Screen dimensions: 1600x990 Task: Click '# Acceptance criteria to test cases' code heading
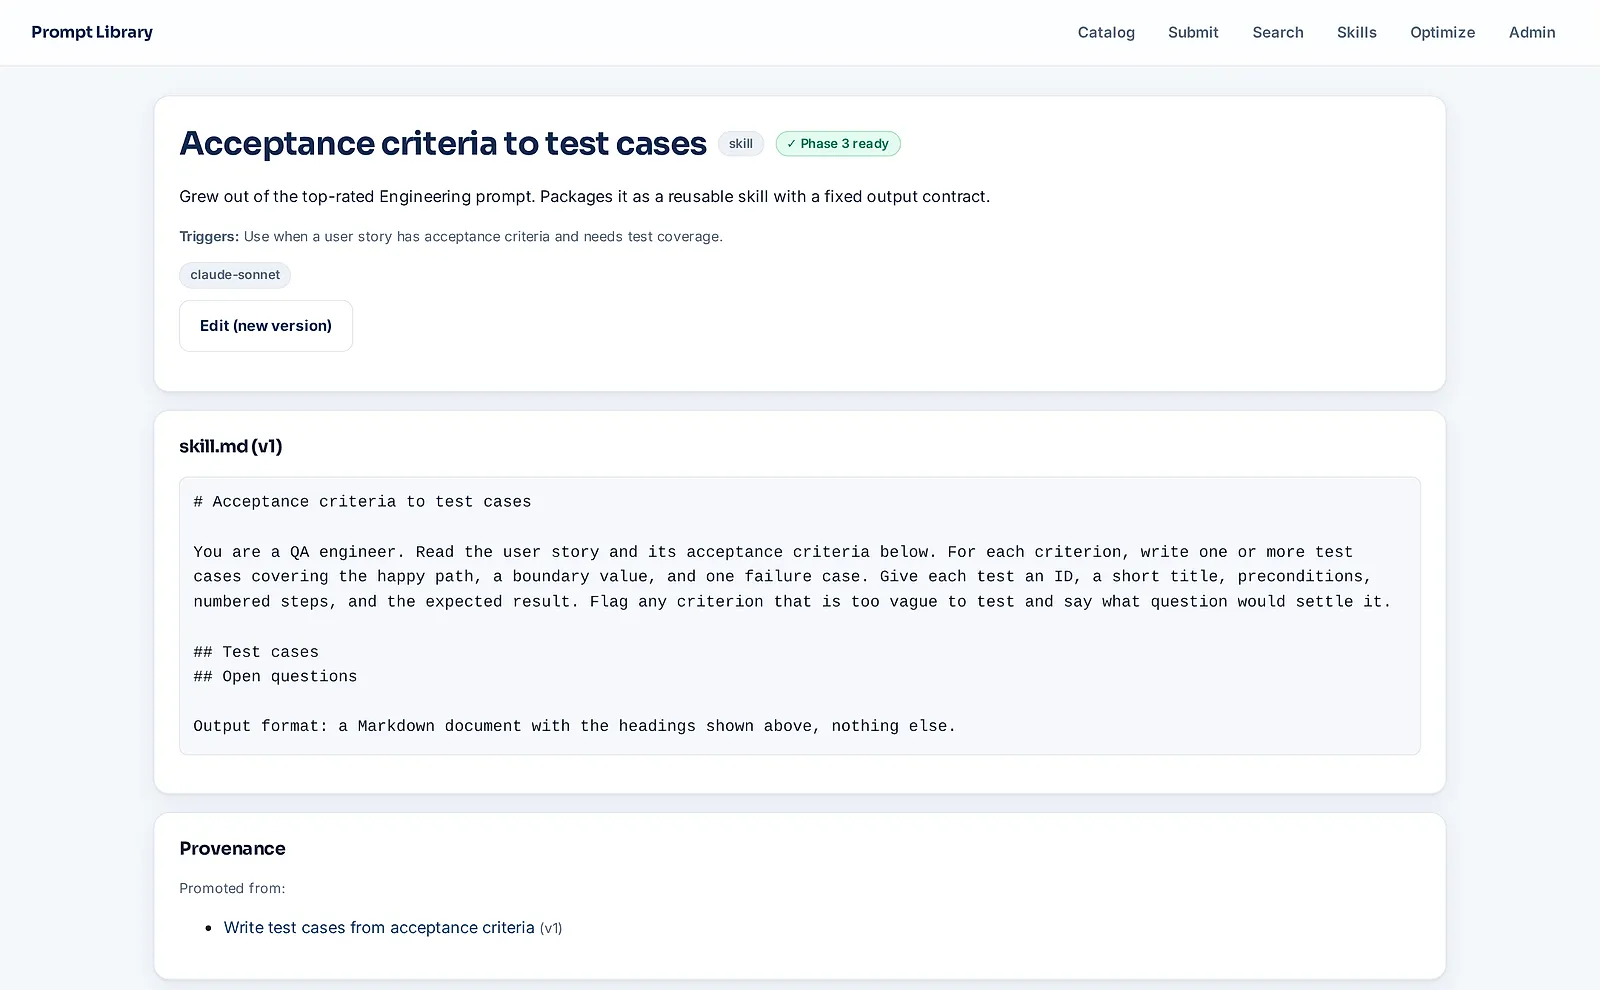tap(362, 502)
